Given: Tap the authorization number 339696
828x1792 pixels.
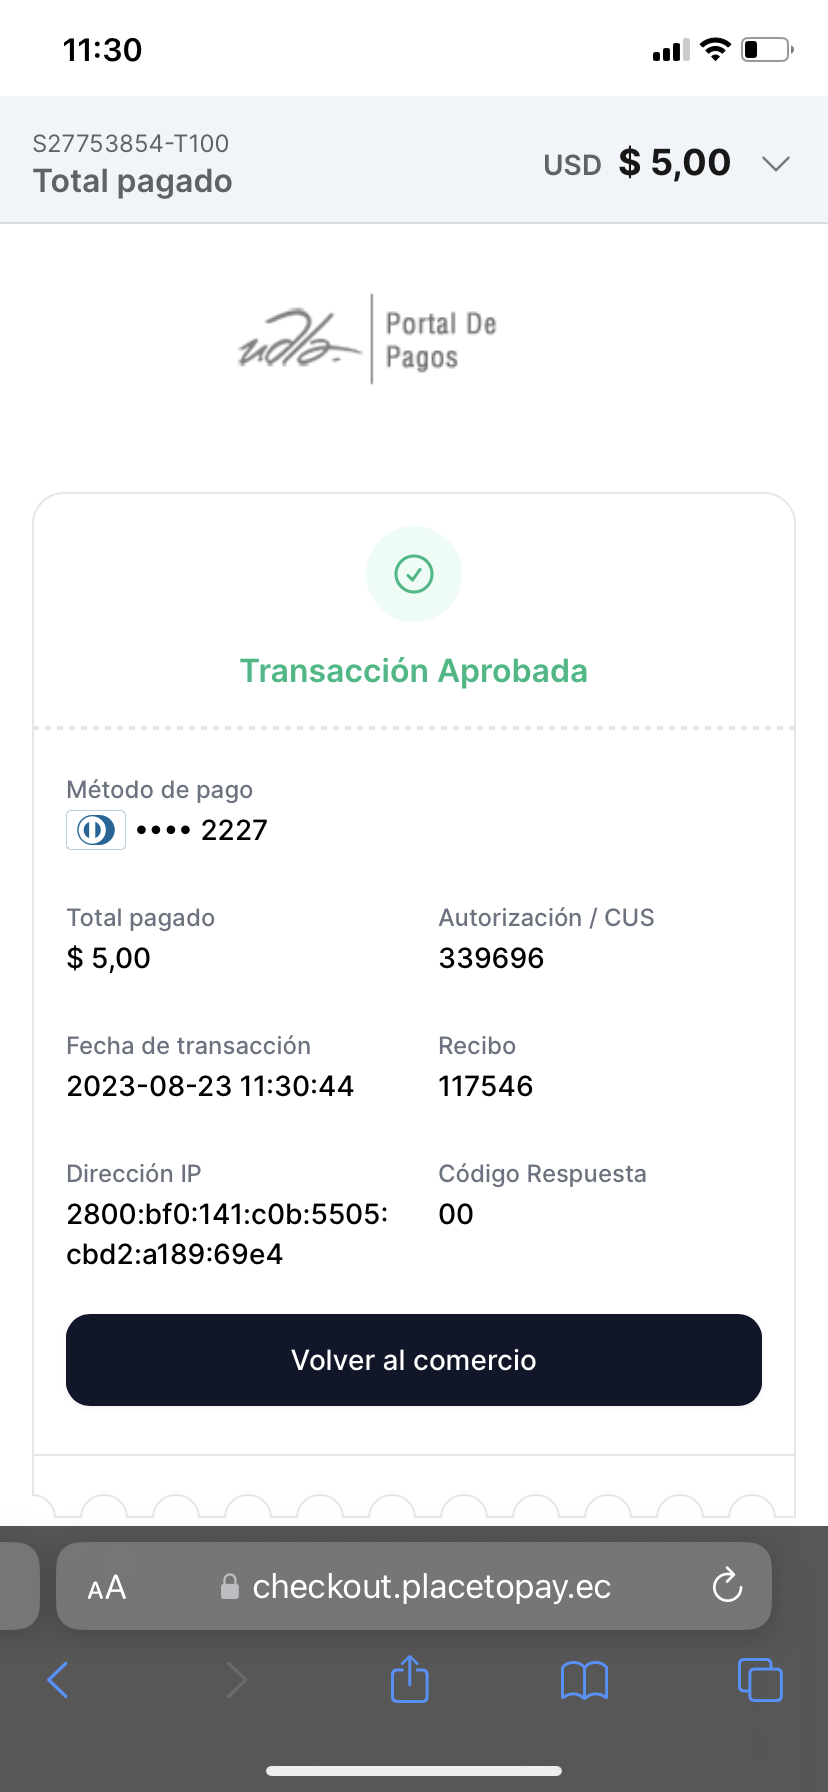Looking at the screenshot, I should click(491, 958).
